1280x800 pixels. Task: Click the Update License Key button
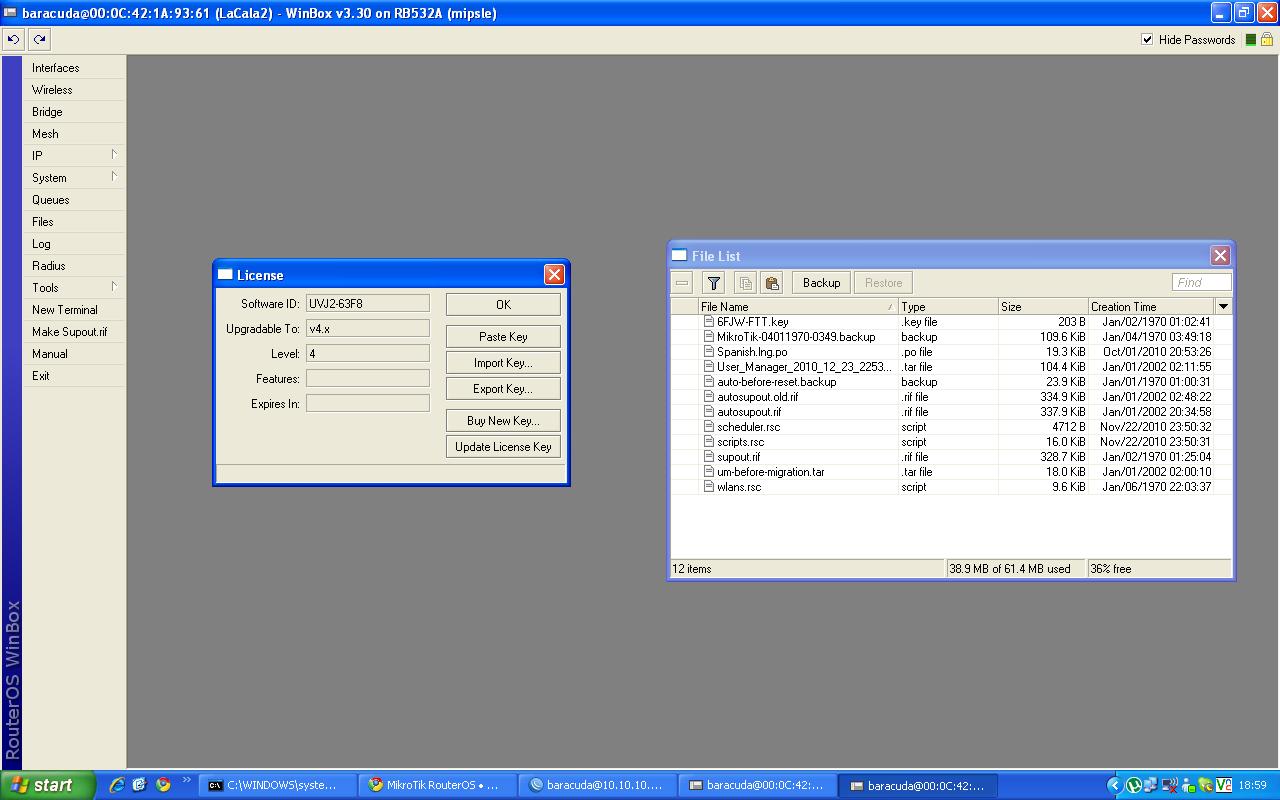click(x=503, y=447)
